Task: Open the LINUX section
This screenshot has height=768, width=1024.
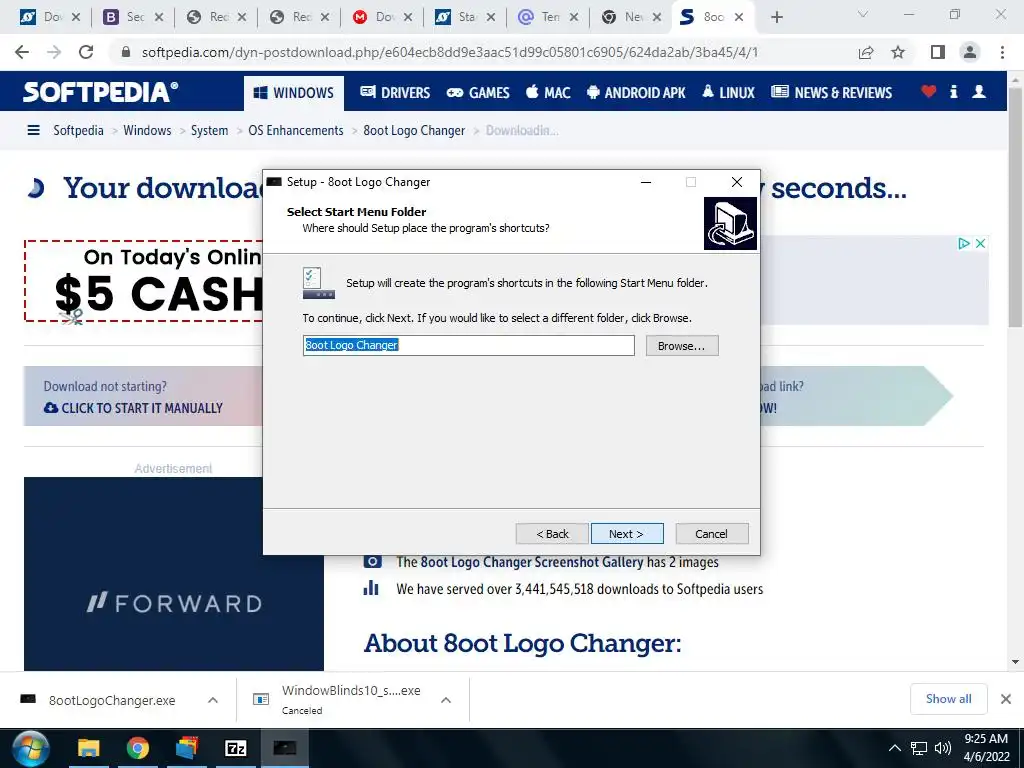Action: coord(729,93)
